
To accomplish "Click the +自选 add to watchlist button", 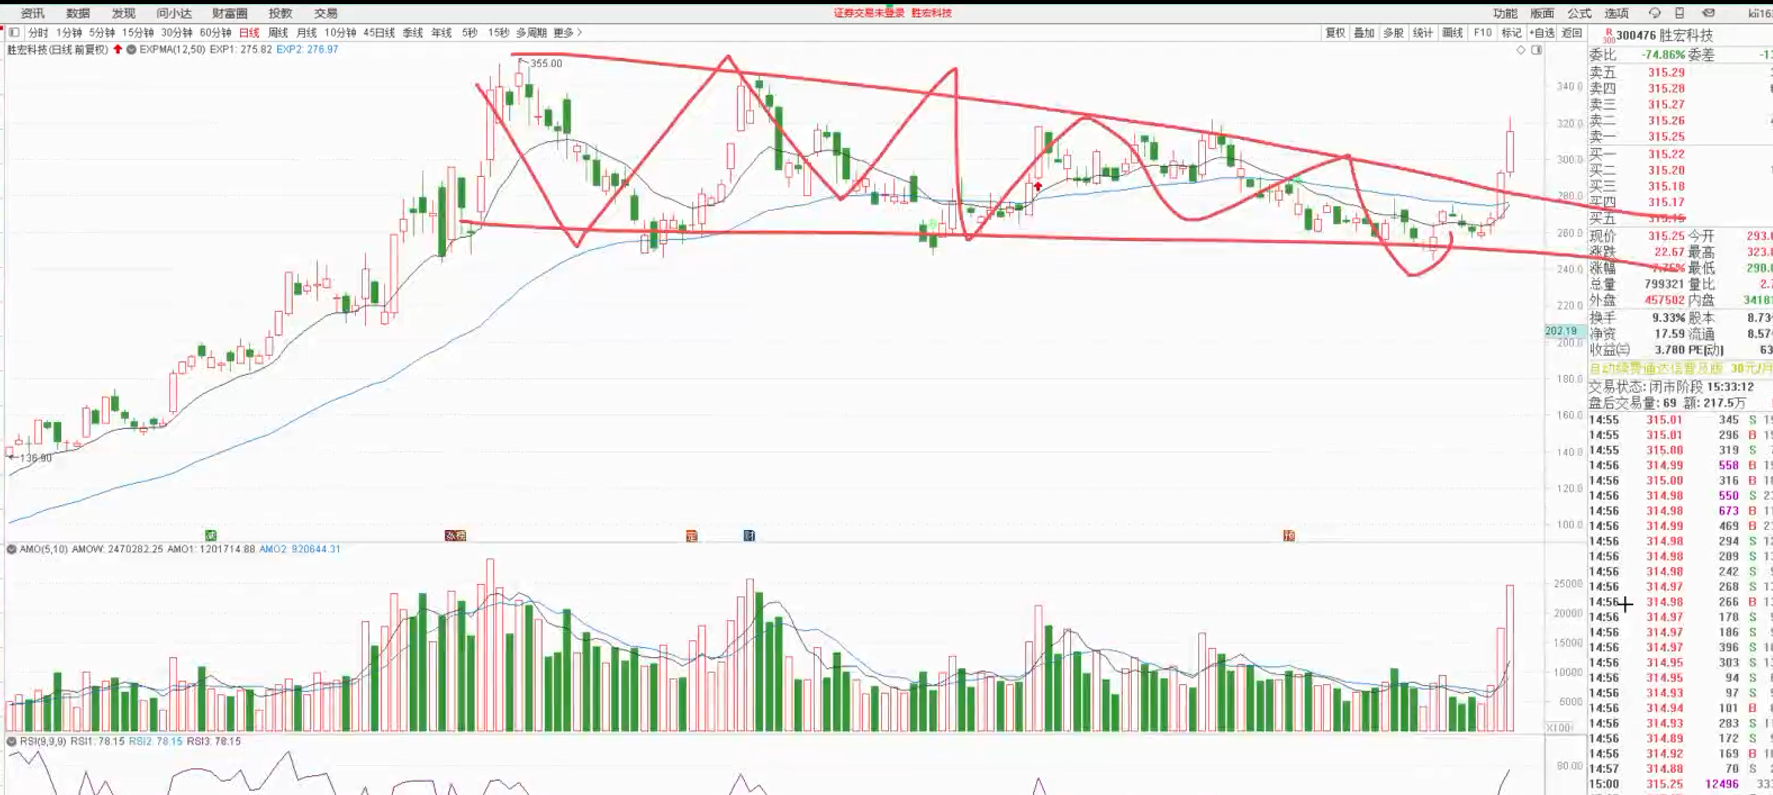I will coord(1542,33).
